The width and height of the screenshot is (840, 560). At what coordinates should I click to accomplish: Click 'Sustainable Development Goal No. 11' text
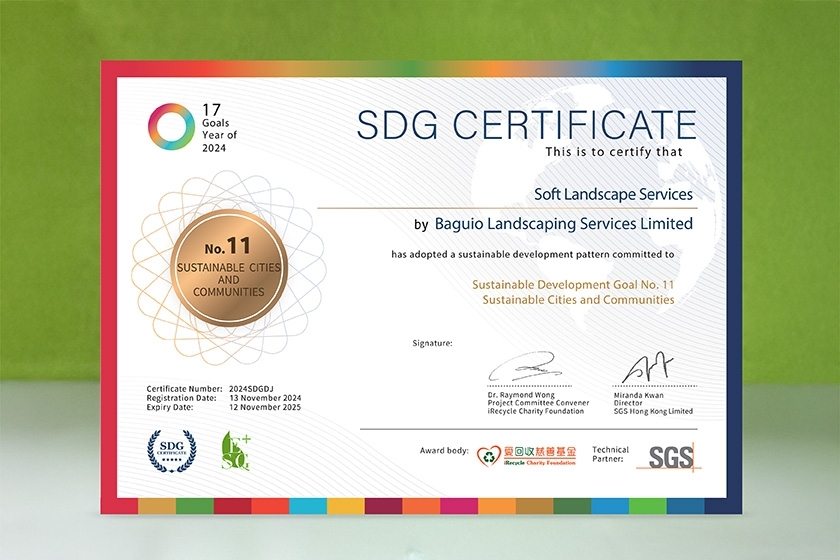[573, 285]
